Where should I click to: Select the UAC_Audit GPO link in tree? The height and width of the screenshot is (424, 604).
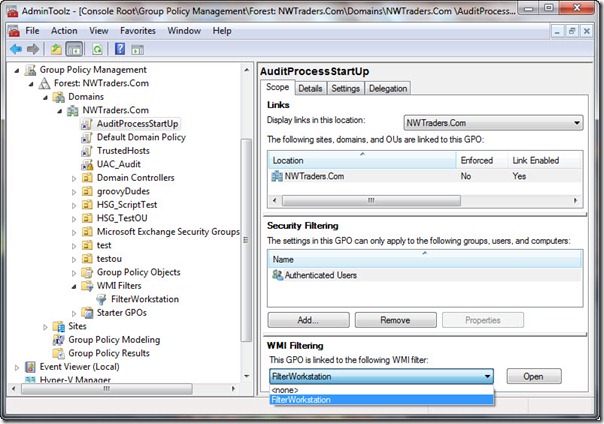[x=118, y=163]
